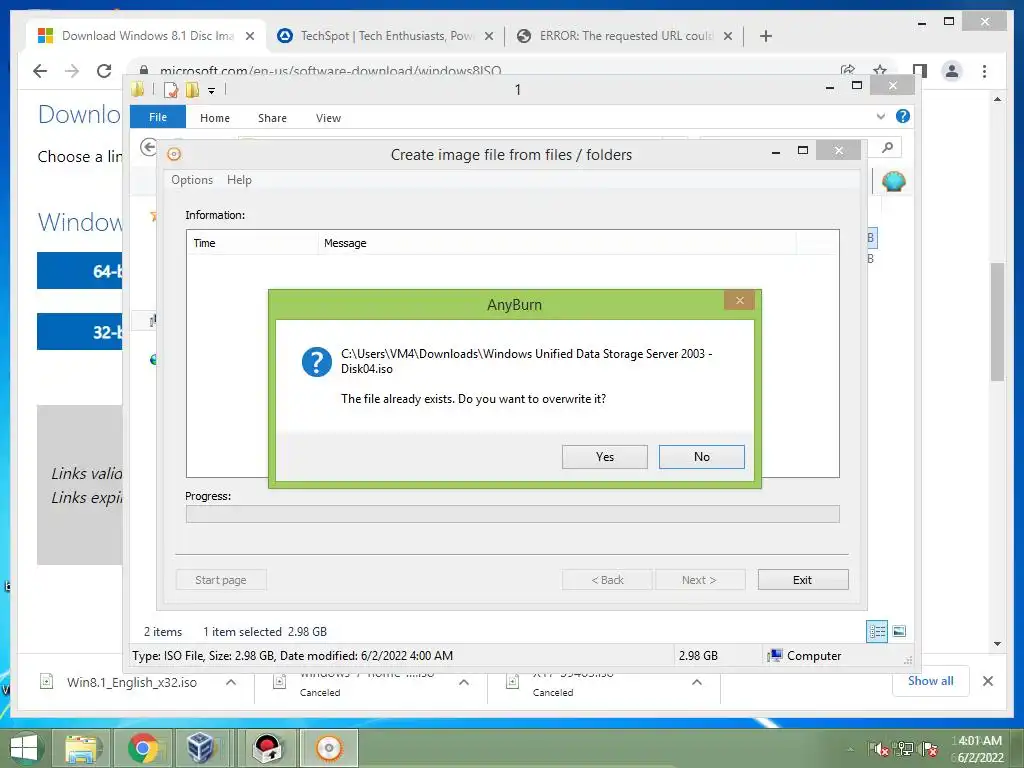Click No in the AnyBurn dialog

[x=701, y=456]
